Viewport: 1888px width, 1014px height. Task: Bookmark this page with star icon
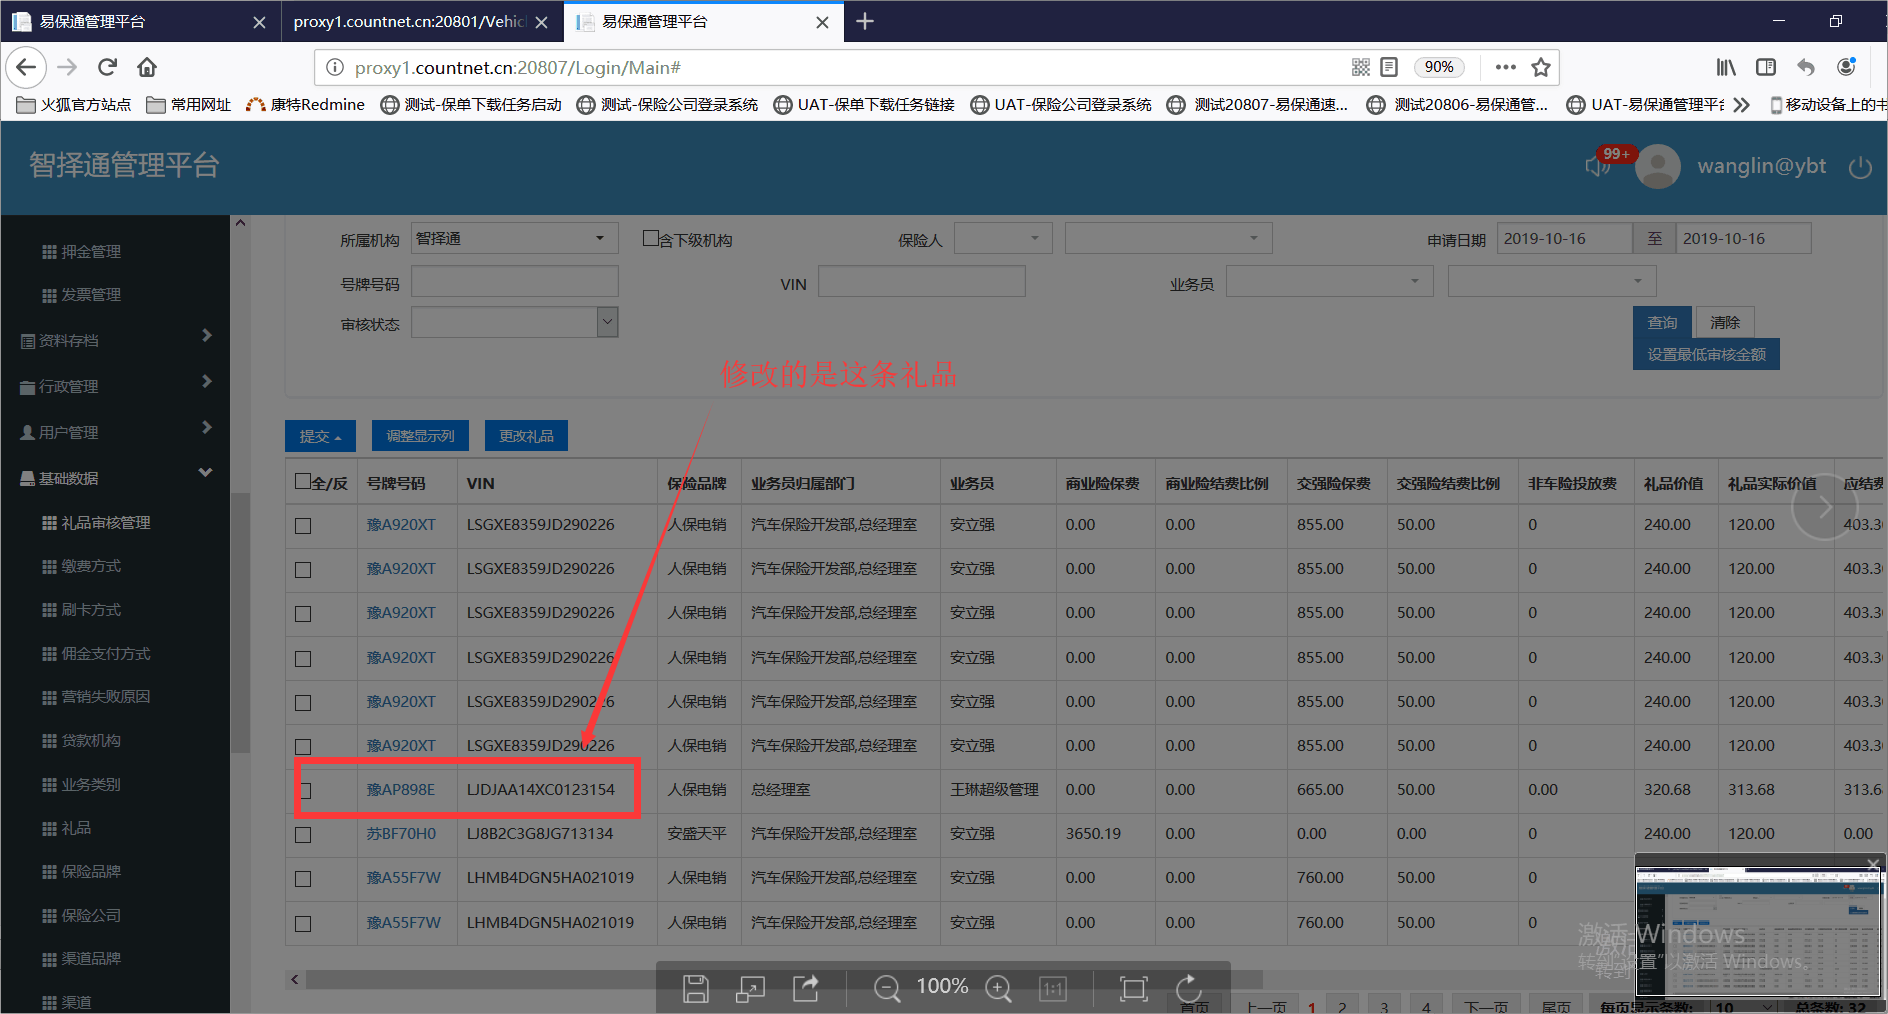tap(1540, 67)
